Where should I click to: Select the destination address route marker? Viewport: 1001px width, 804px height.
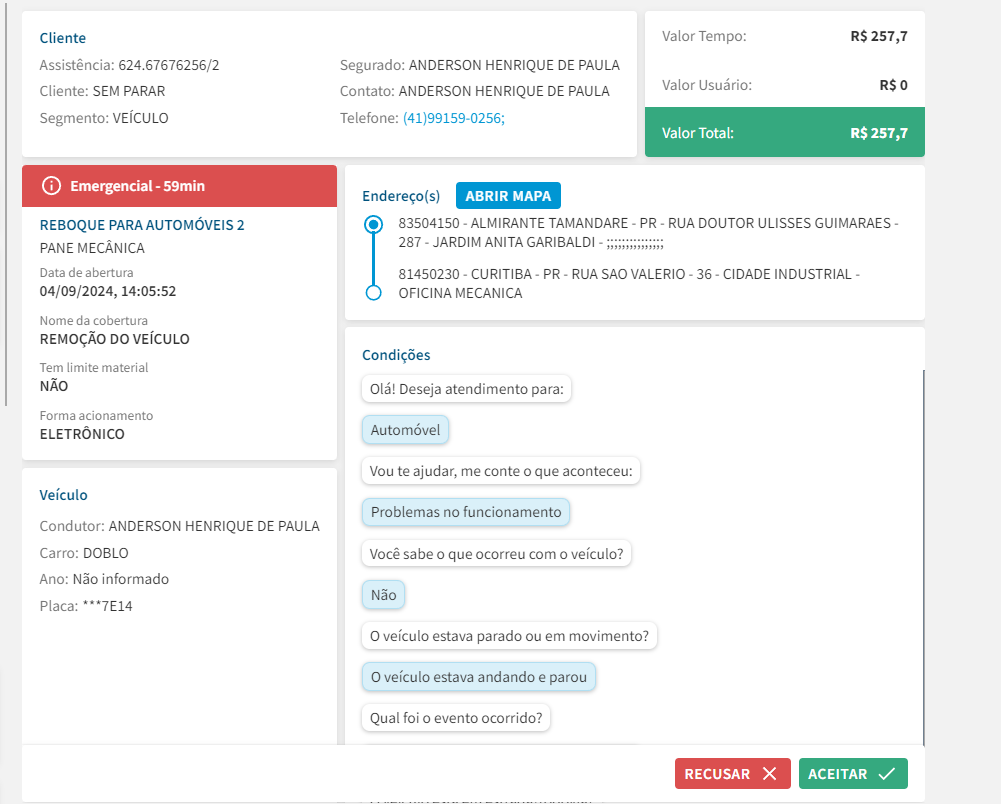(x=374, y=293)
